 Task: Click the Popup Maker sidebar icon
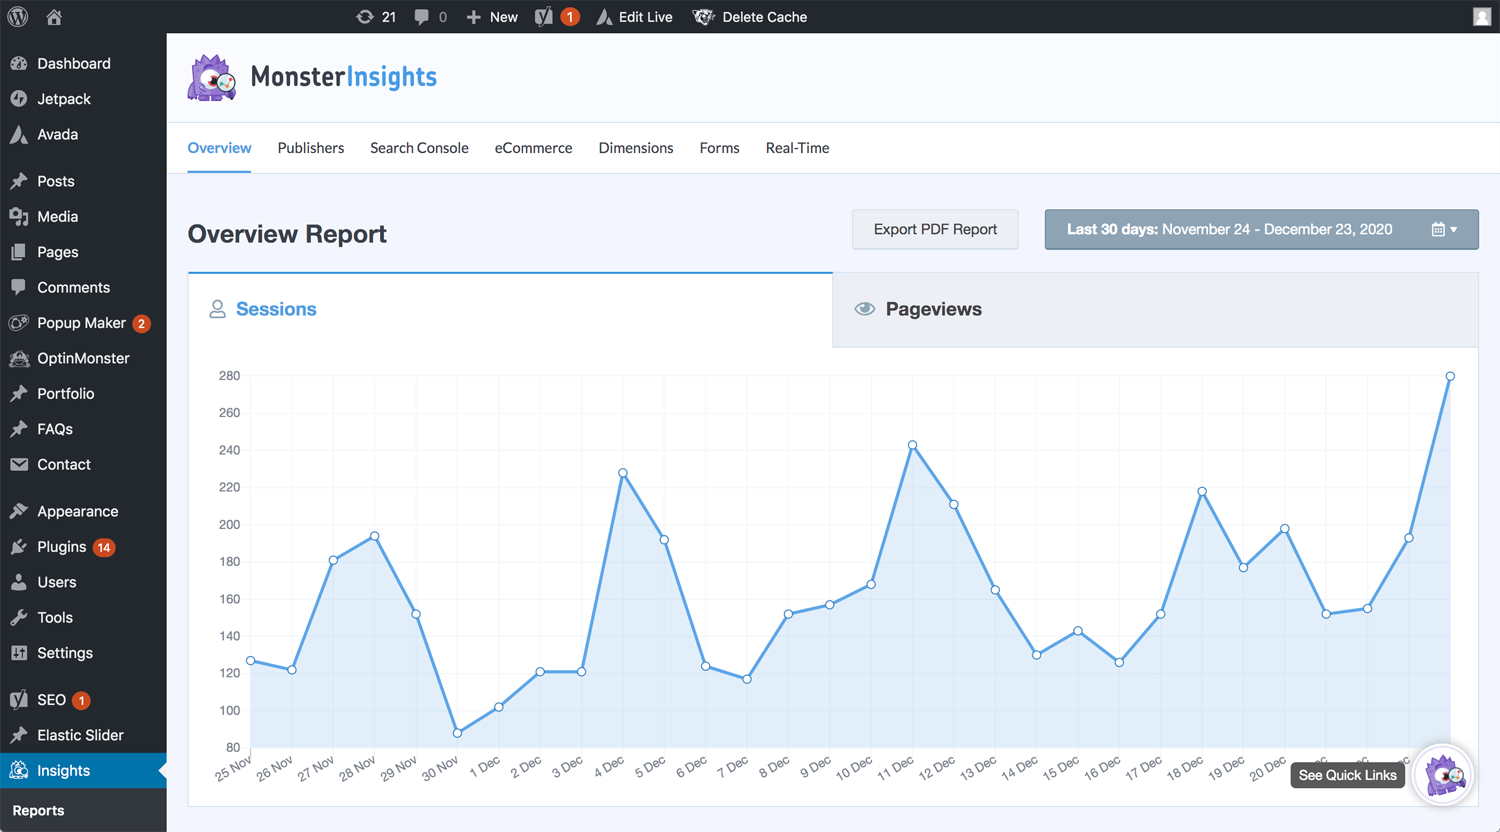point(19,323)
